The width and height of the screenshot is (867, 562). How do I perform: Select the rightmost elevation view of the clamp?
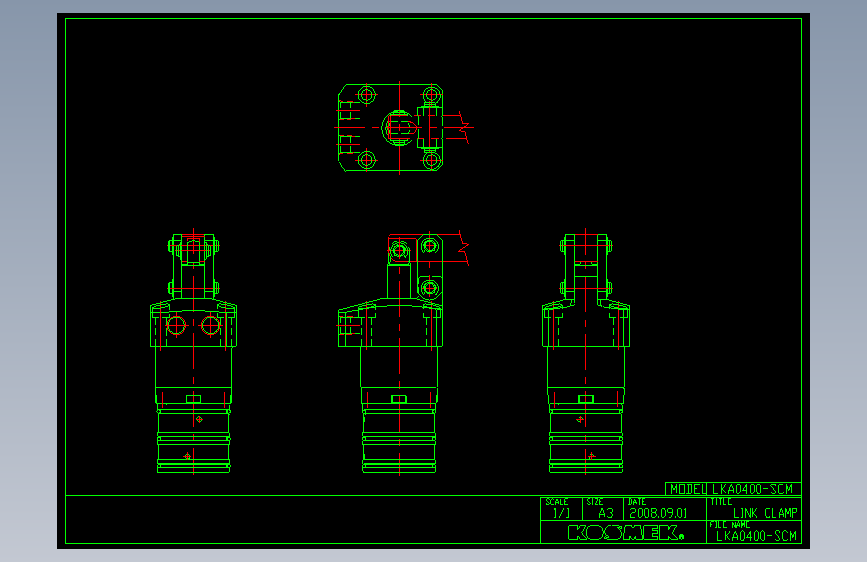[x=586, y=351]
